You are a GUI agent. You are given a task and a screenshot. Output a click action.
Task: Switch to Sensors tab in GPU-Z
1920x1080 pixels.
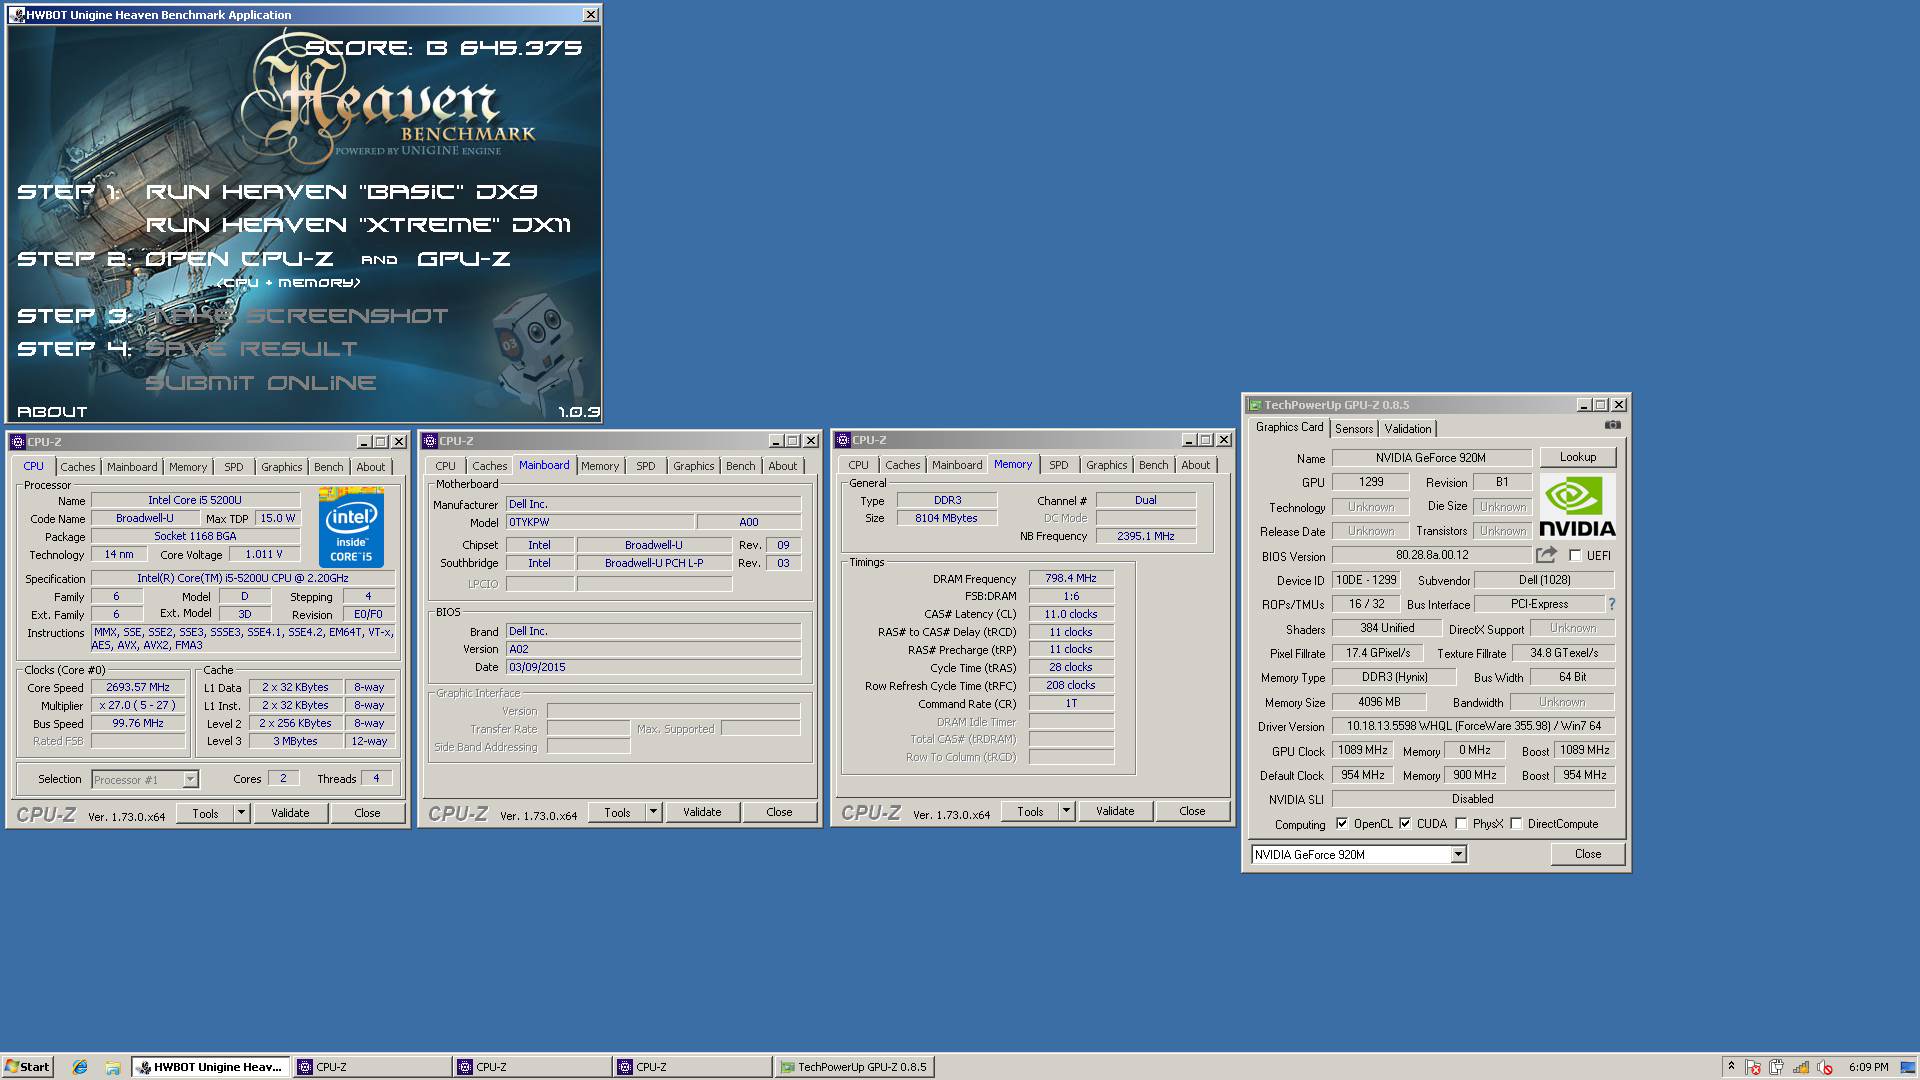[1354, 429]
